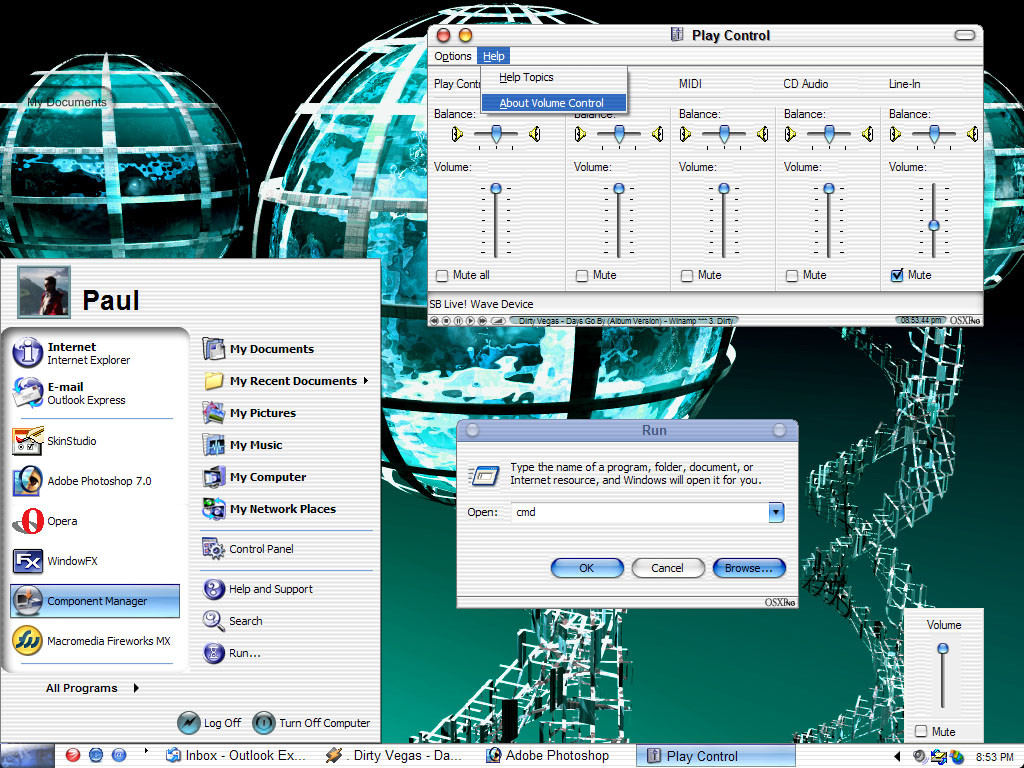1024x768 pixels.
Task: Toggle the CD Audio Mute checkbox
Action: coord(792,276)
